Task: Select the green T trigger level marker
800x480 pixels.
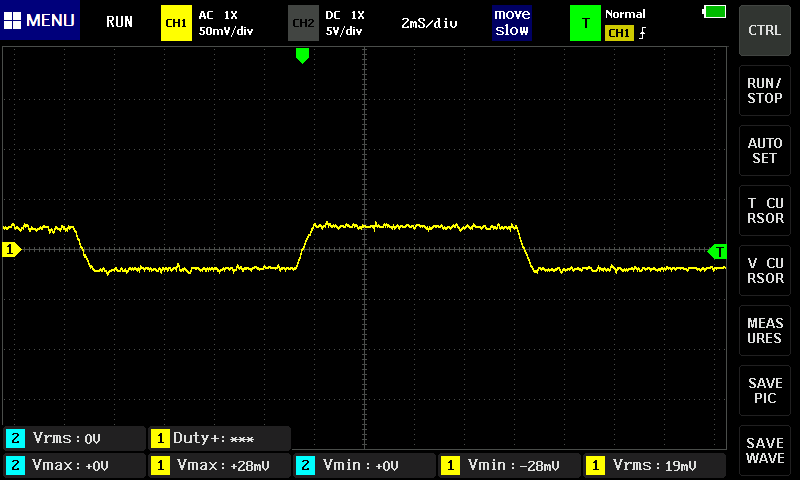Action: pos(717,251)
